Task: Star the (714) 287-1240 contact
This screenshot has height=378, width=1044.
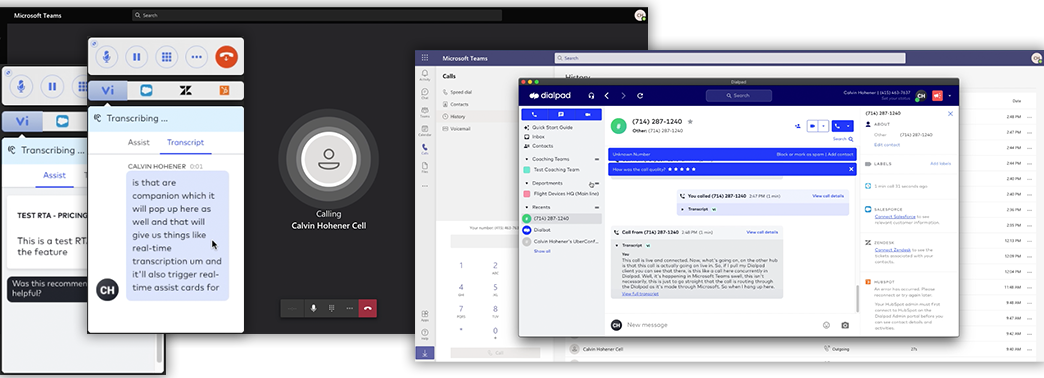Action: click(x=690, y=122)
